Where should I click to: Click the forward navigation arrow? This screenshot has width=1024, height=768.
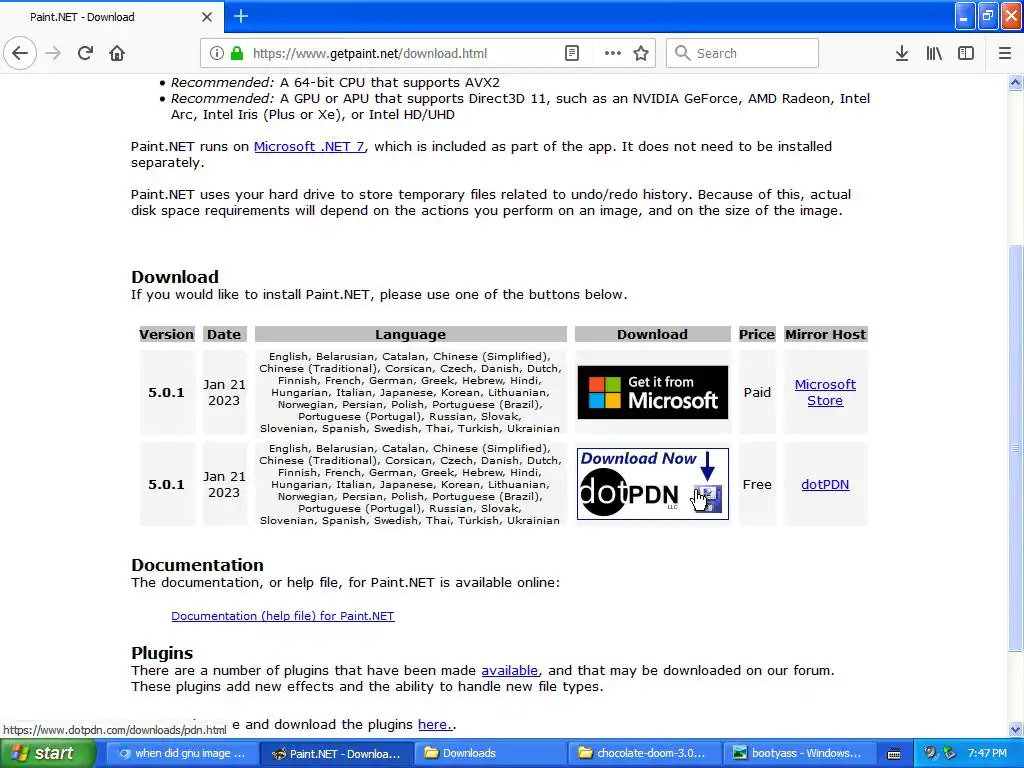(x=54, y=53)
